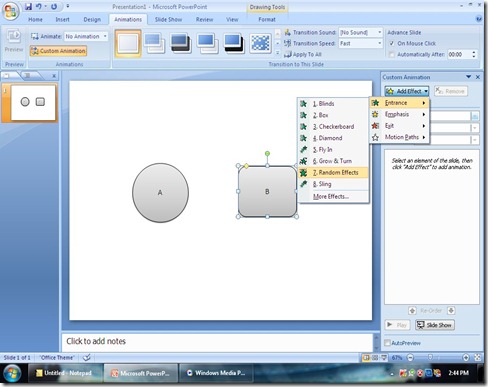The image size is (488, 387).
Task: Adjust the Automatically After time spinner
Action: click(x=474, y=54)
